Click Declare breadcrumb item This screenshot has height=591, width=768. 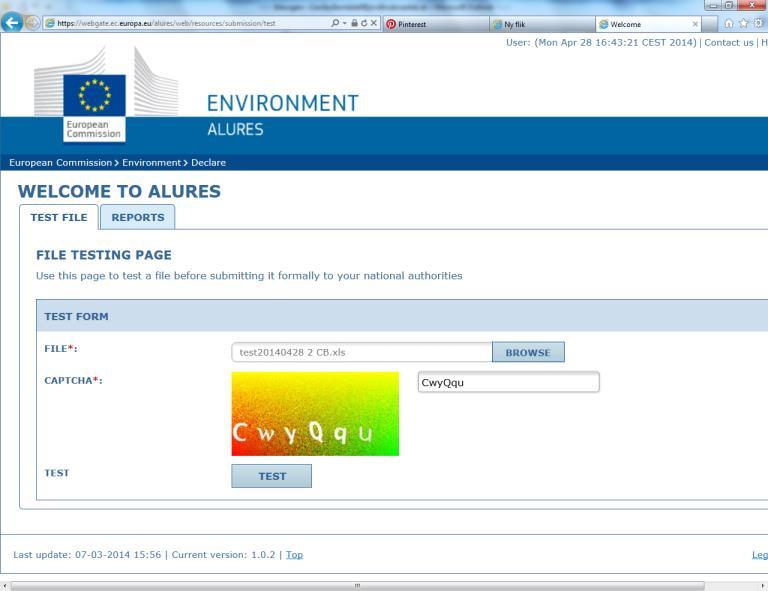208,163
